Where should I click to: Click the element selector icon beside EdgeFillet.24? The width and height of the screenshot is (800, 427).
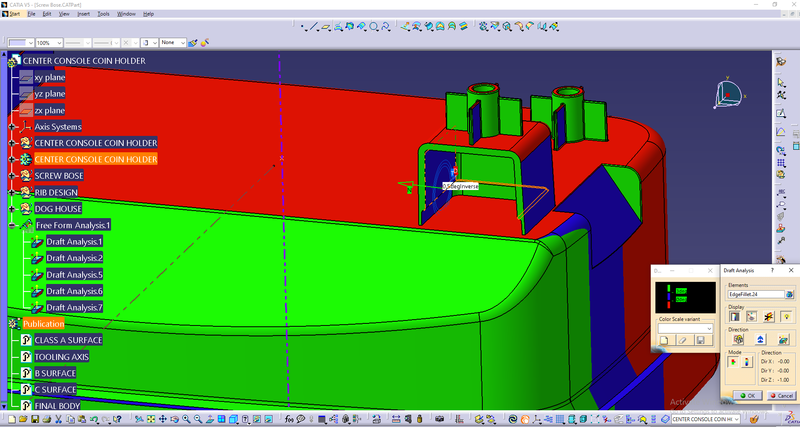pyautogui.click(x=787, y=294)
